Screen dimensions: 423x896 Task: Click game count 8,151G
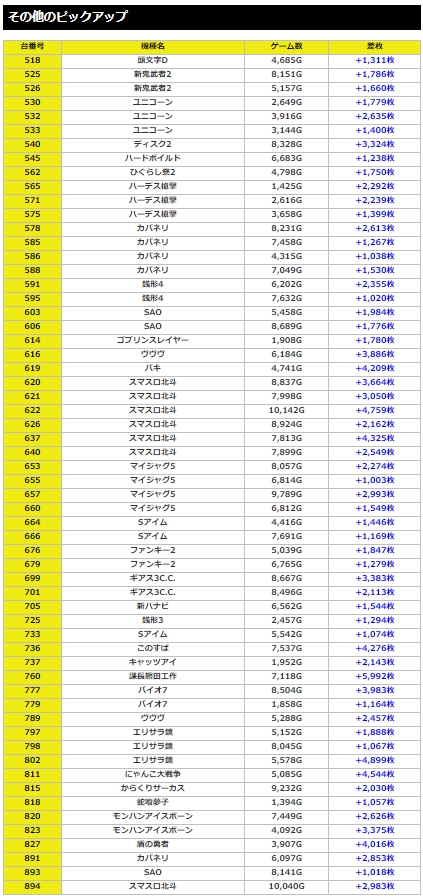287,74
